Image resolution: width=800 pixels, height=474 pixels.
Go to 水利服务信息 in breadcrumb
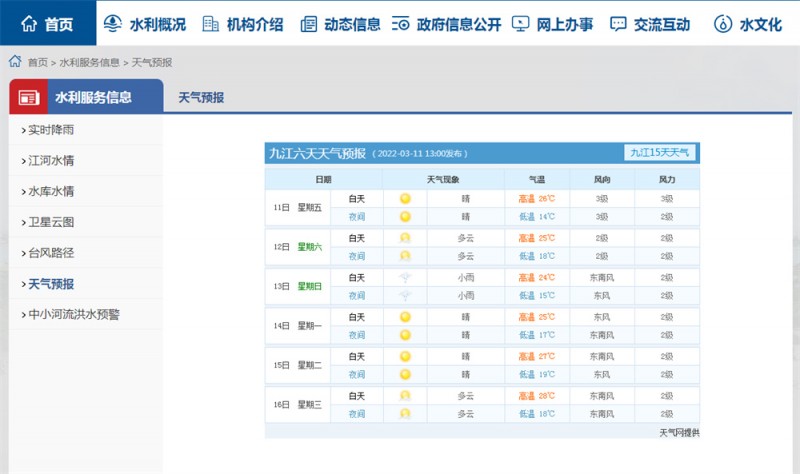pyautogui.click(x=89, y=62)
